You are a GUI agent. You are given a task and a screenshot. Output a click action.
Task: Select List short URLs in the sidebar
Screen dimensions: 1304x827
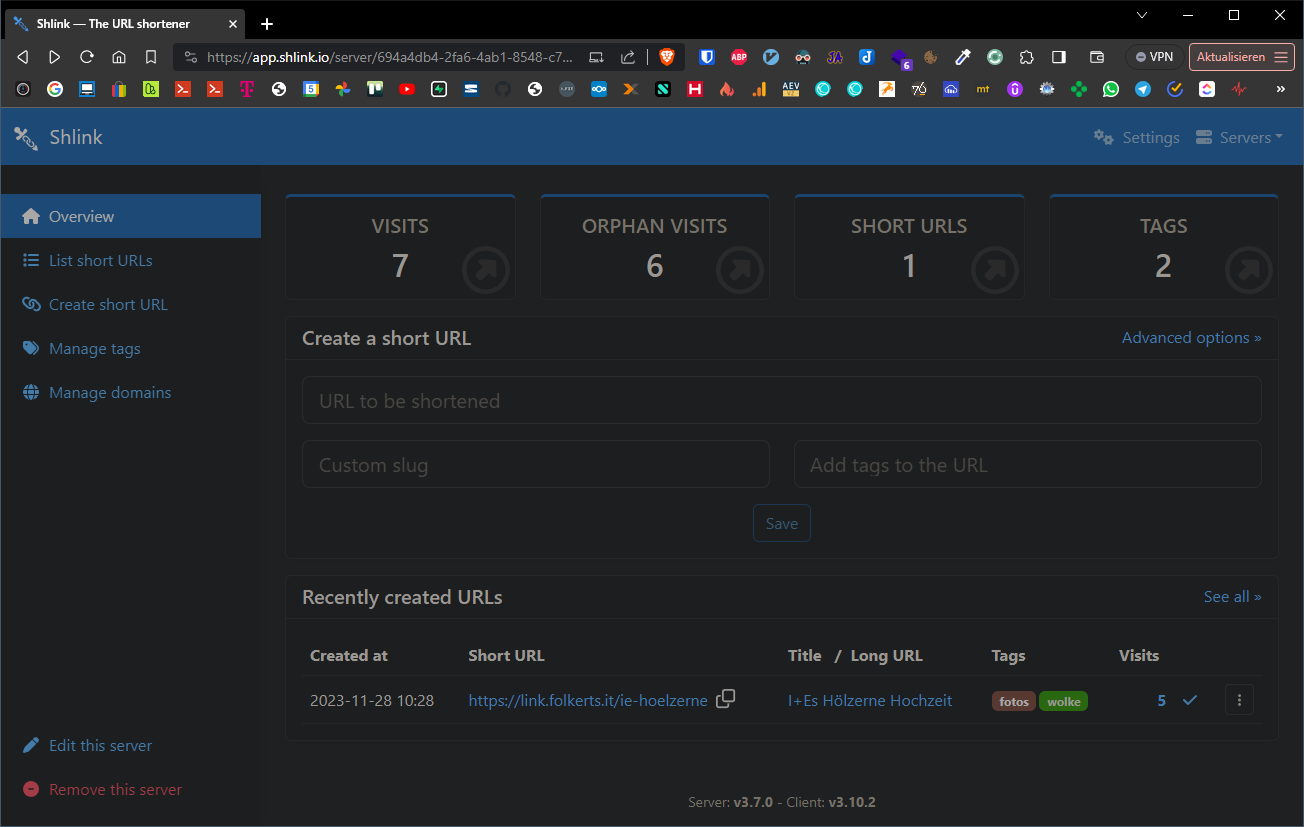tap(100, 261)
